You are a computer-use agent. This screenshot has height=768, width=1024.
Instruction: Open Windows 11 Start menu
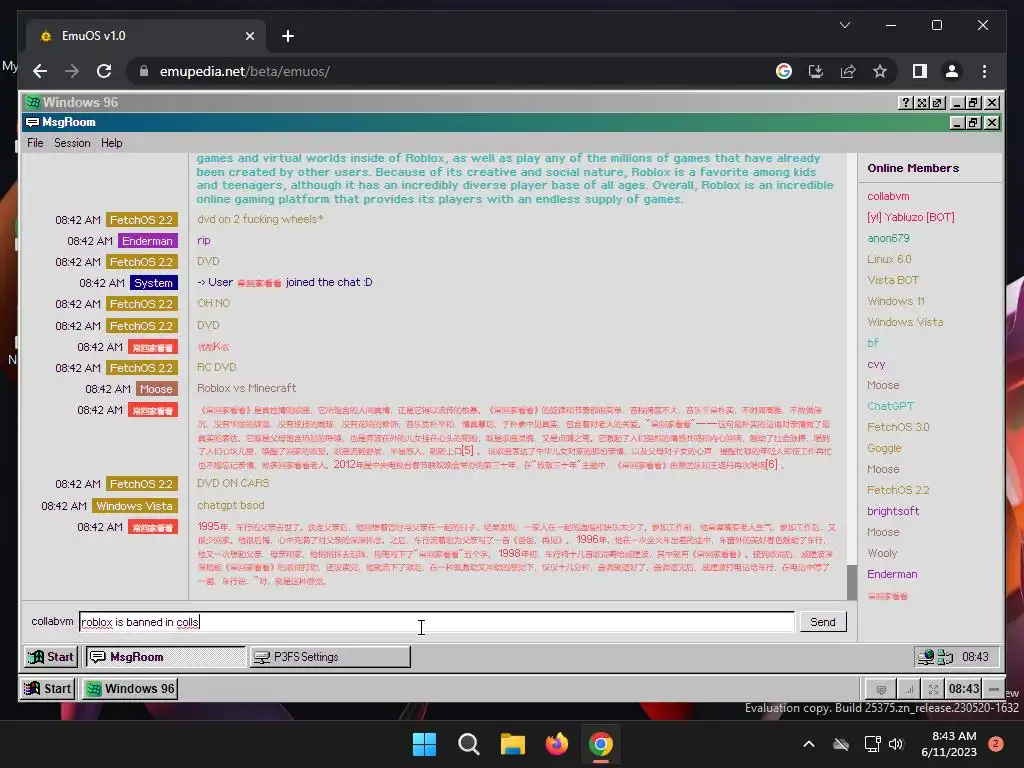[x=424, y=744]
